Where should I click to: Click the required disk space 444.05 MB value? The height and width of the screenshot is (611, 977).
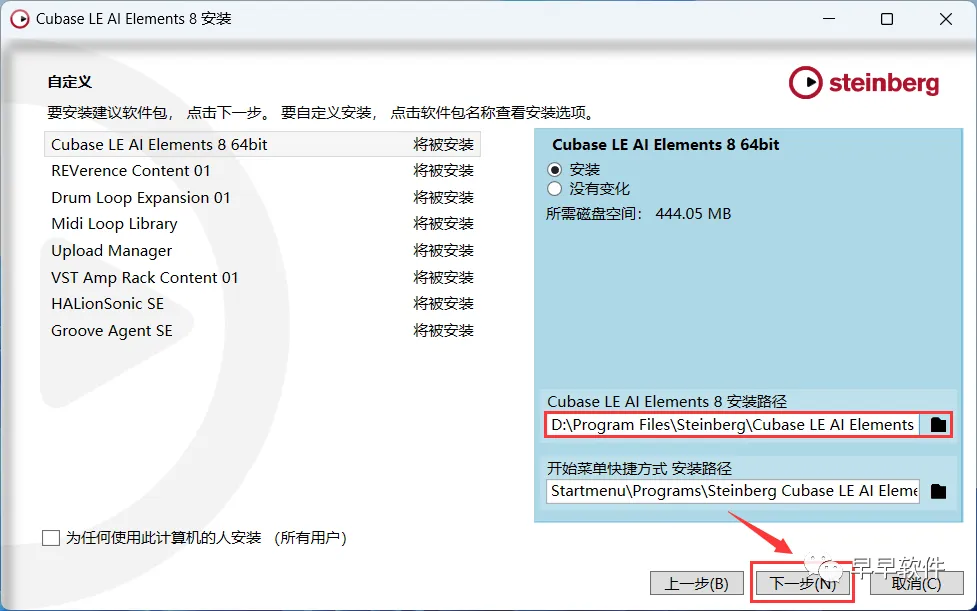pyautogui.click(x=693, y=214)
